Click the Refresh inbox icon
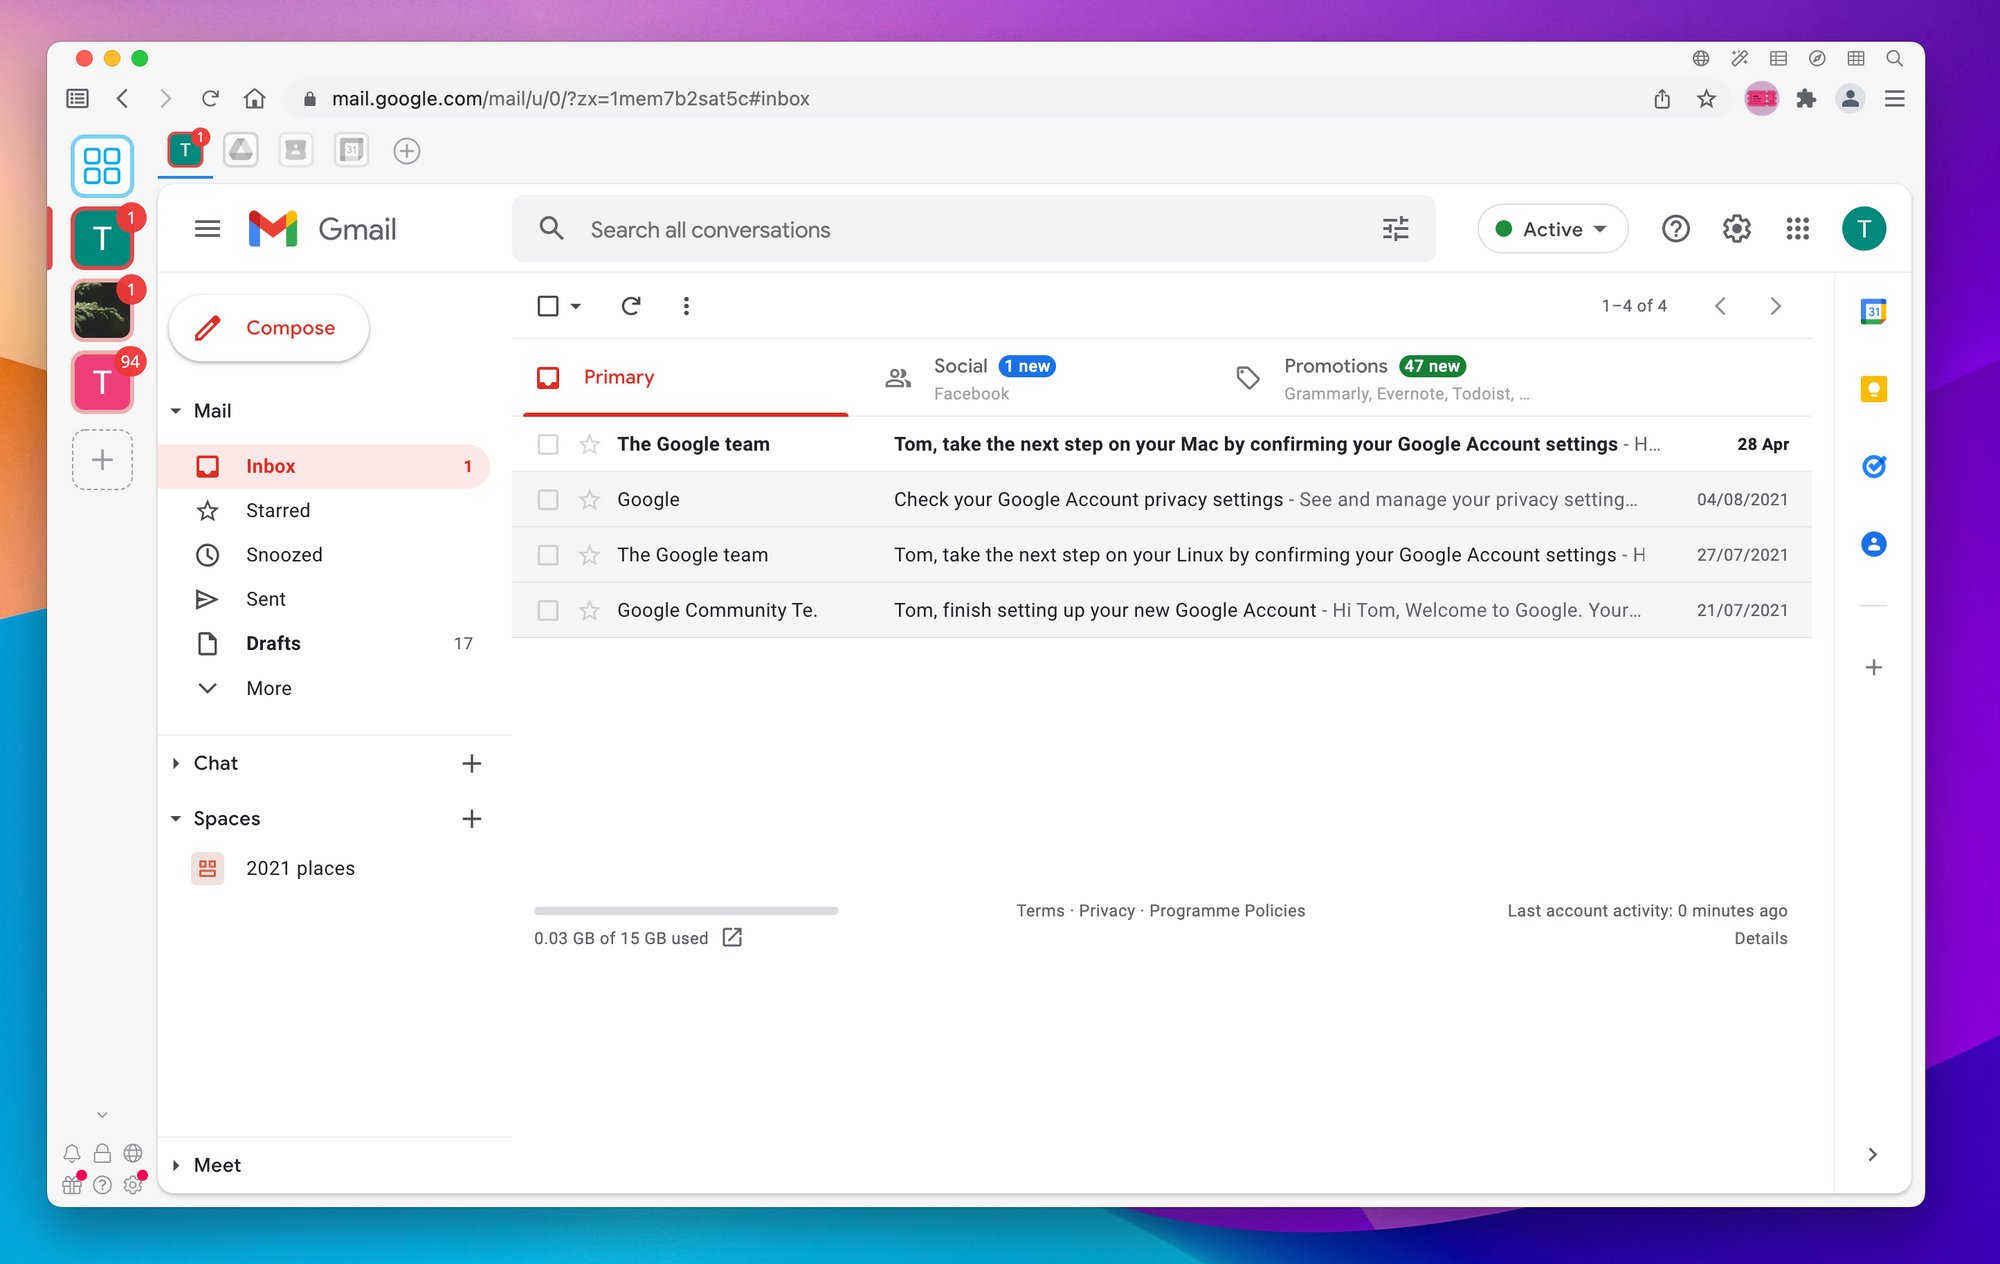This screenshot has width=2000, height=1264. coord(632,306)
